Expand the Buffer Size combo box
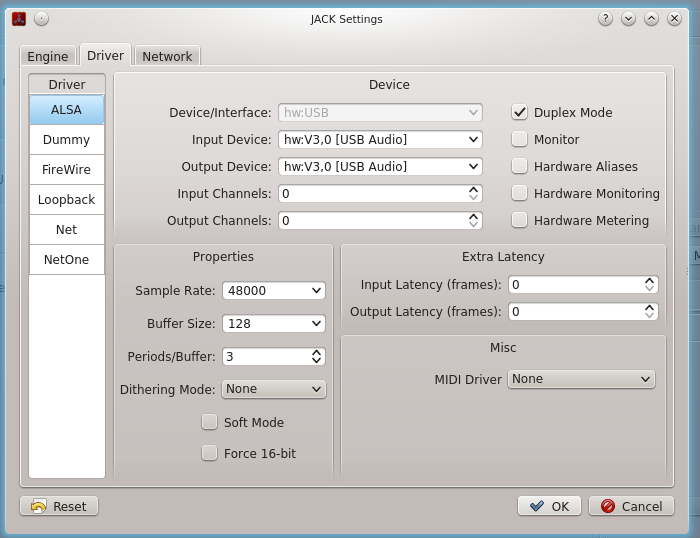Screen dimensions: 700x538 [x=274, y=324]
